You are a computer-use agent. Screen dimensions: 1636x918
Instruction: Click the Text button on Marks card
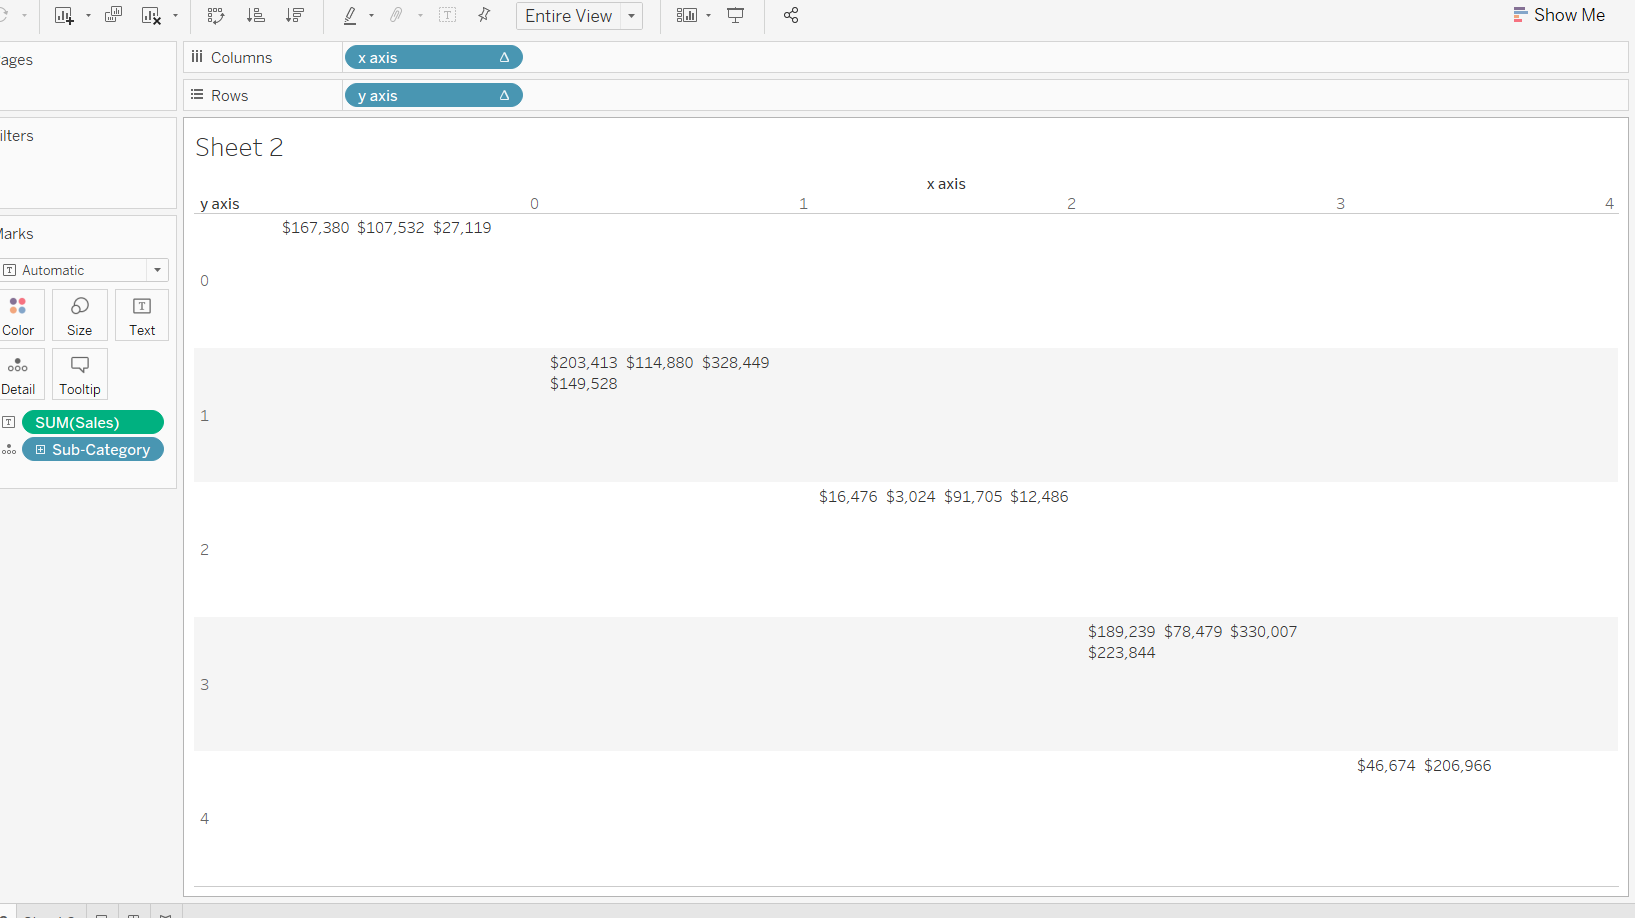(141, 314)
